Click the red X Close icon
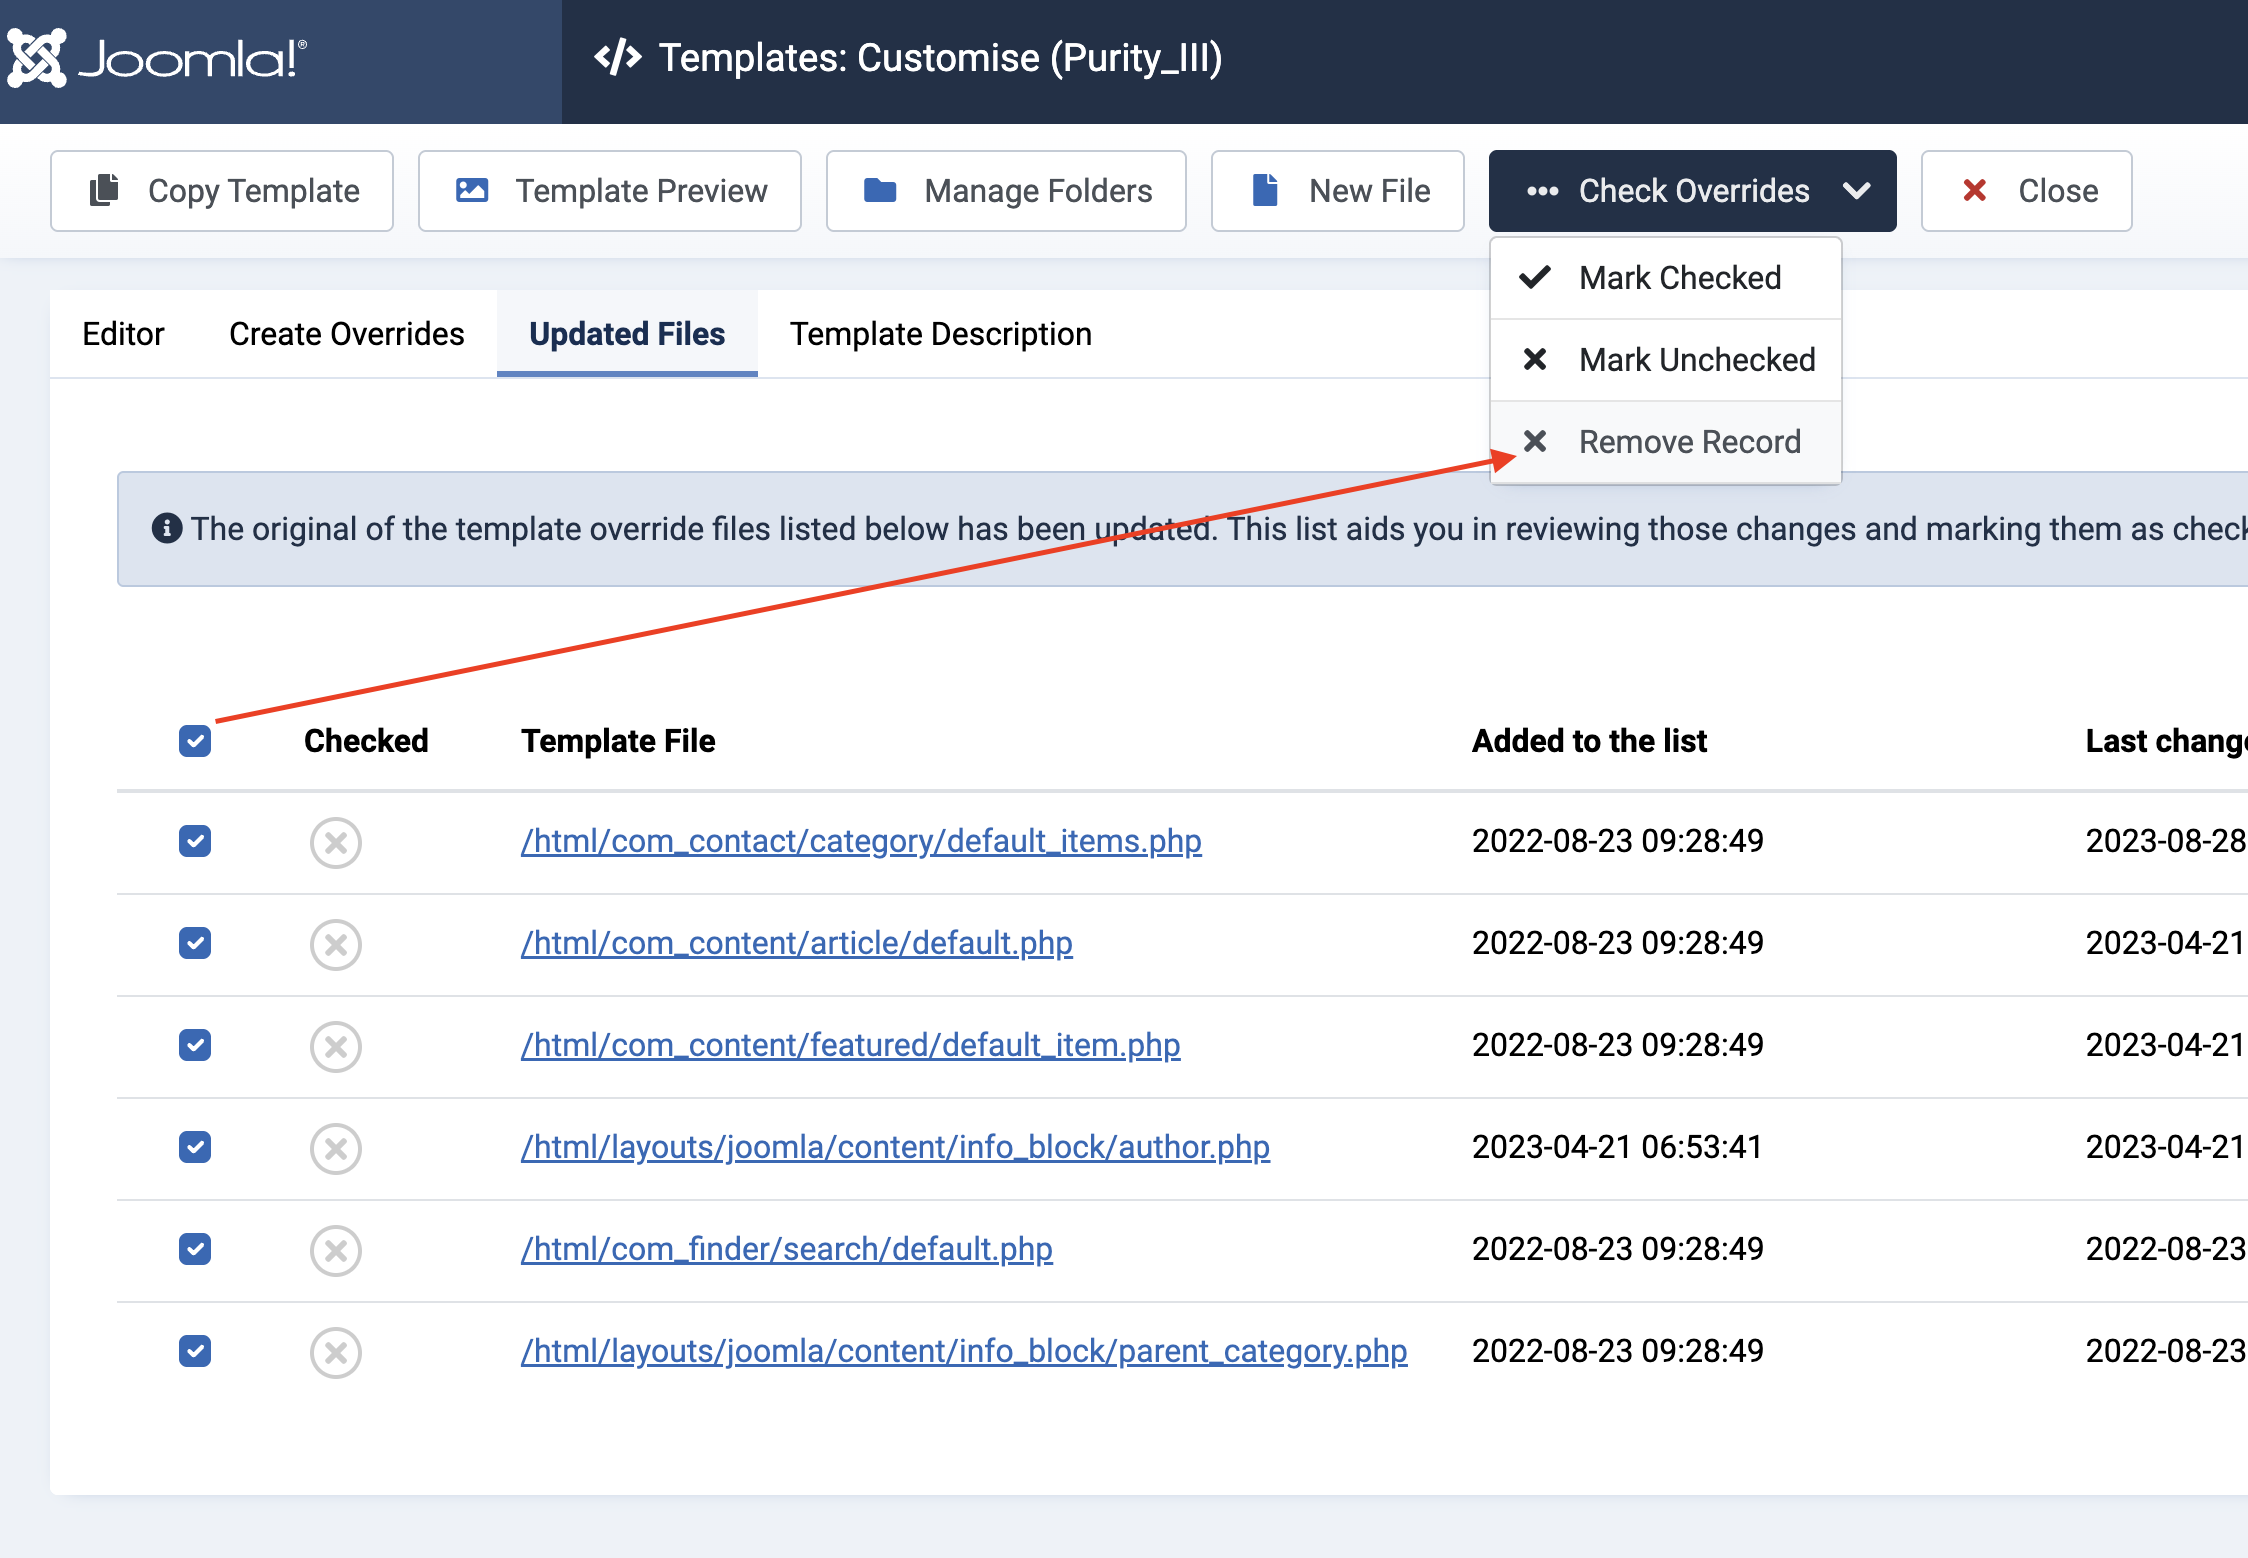This screenshot has height=1558, width=2248. coord(1974,190)
